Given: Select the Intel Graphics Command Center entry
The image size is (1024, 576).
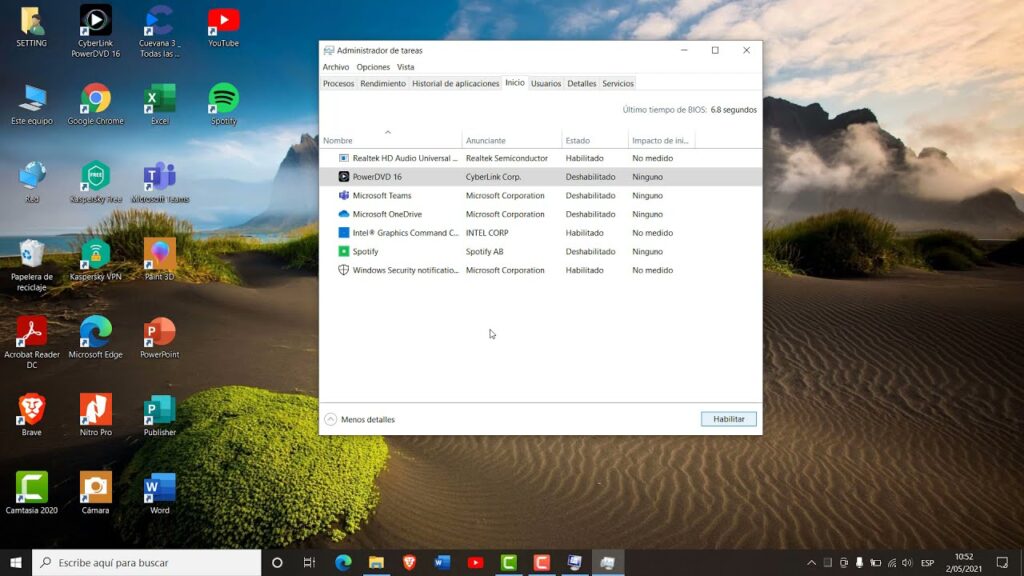Looking at the screenshot, I should click(x=343, y=232).
